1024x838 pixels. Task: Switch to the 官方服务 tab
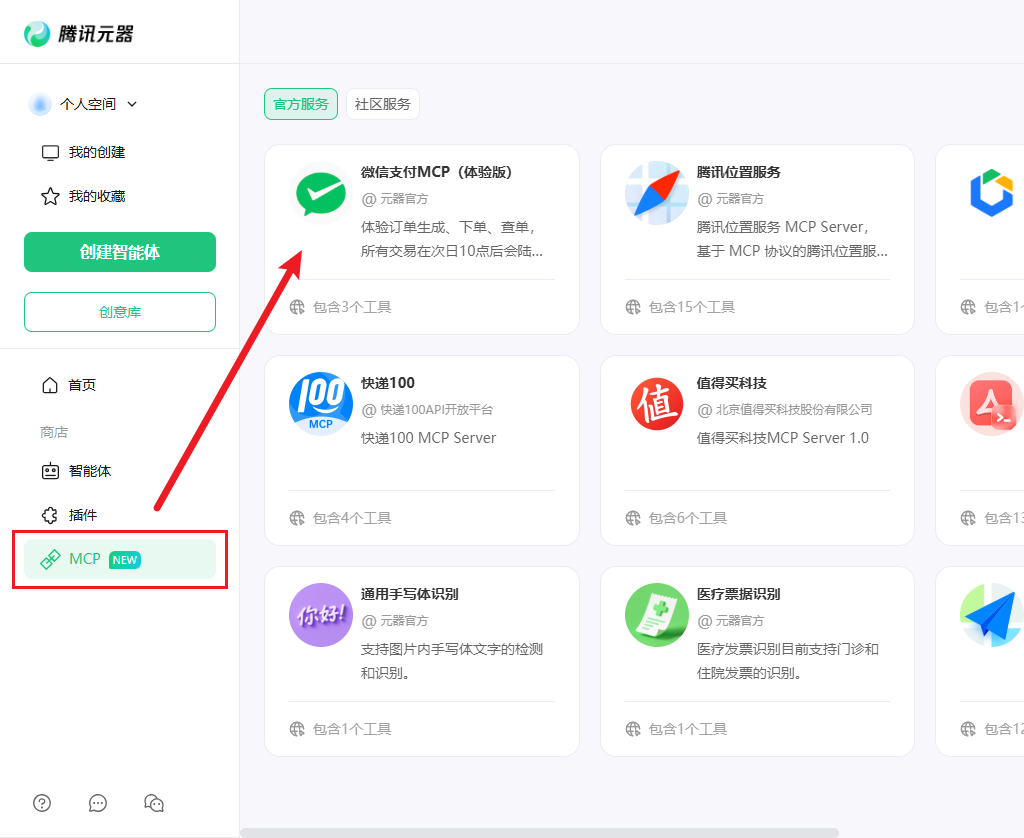click(x=301, y=104)
